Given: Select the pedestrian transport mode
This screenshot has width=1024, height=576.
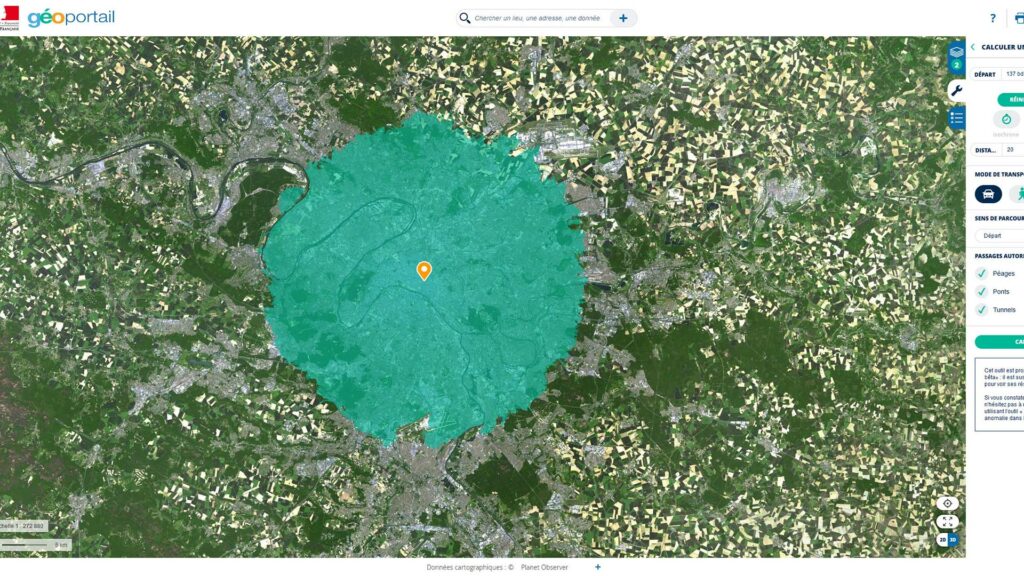Looking at the screenshot, I should pyautogui.click(x=1017, y=194).
